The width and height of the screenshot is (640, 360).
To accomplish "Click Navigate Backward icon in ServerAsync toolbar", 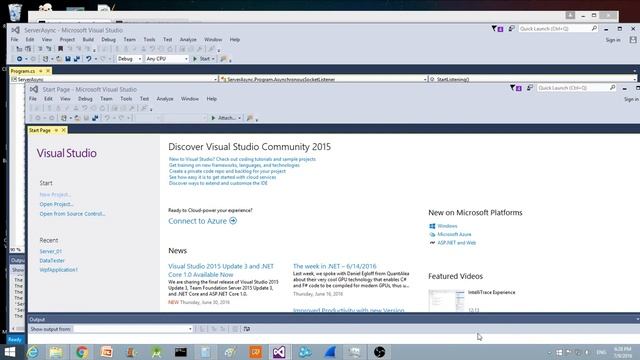I will click(x=19, y=59).
